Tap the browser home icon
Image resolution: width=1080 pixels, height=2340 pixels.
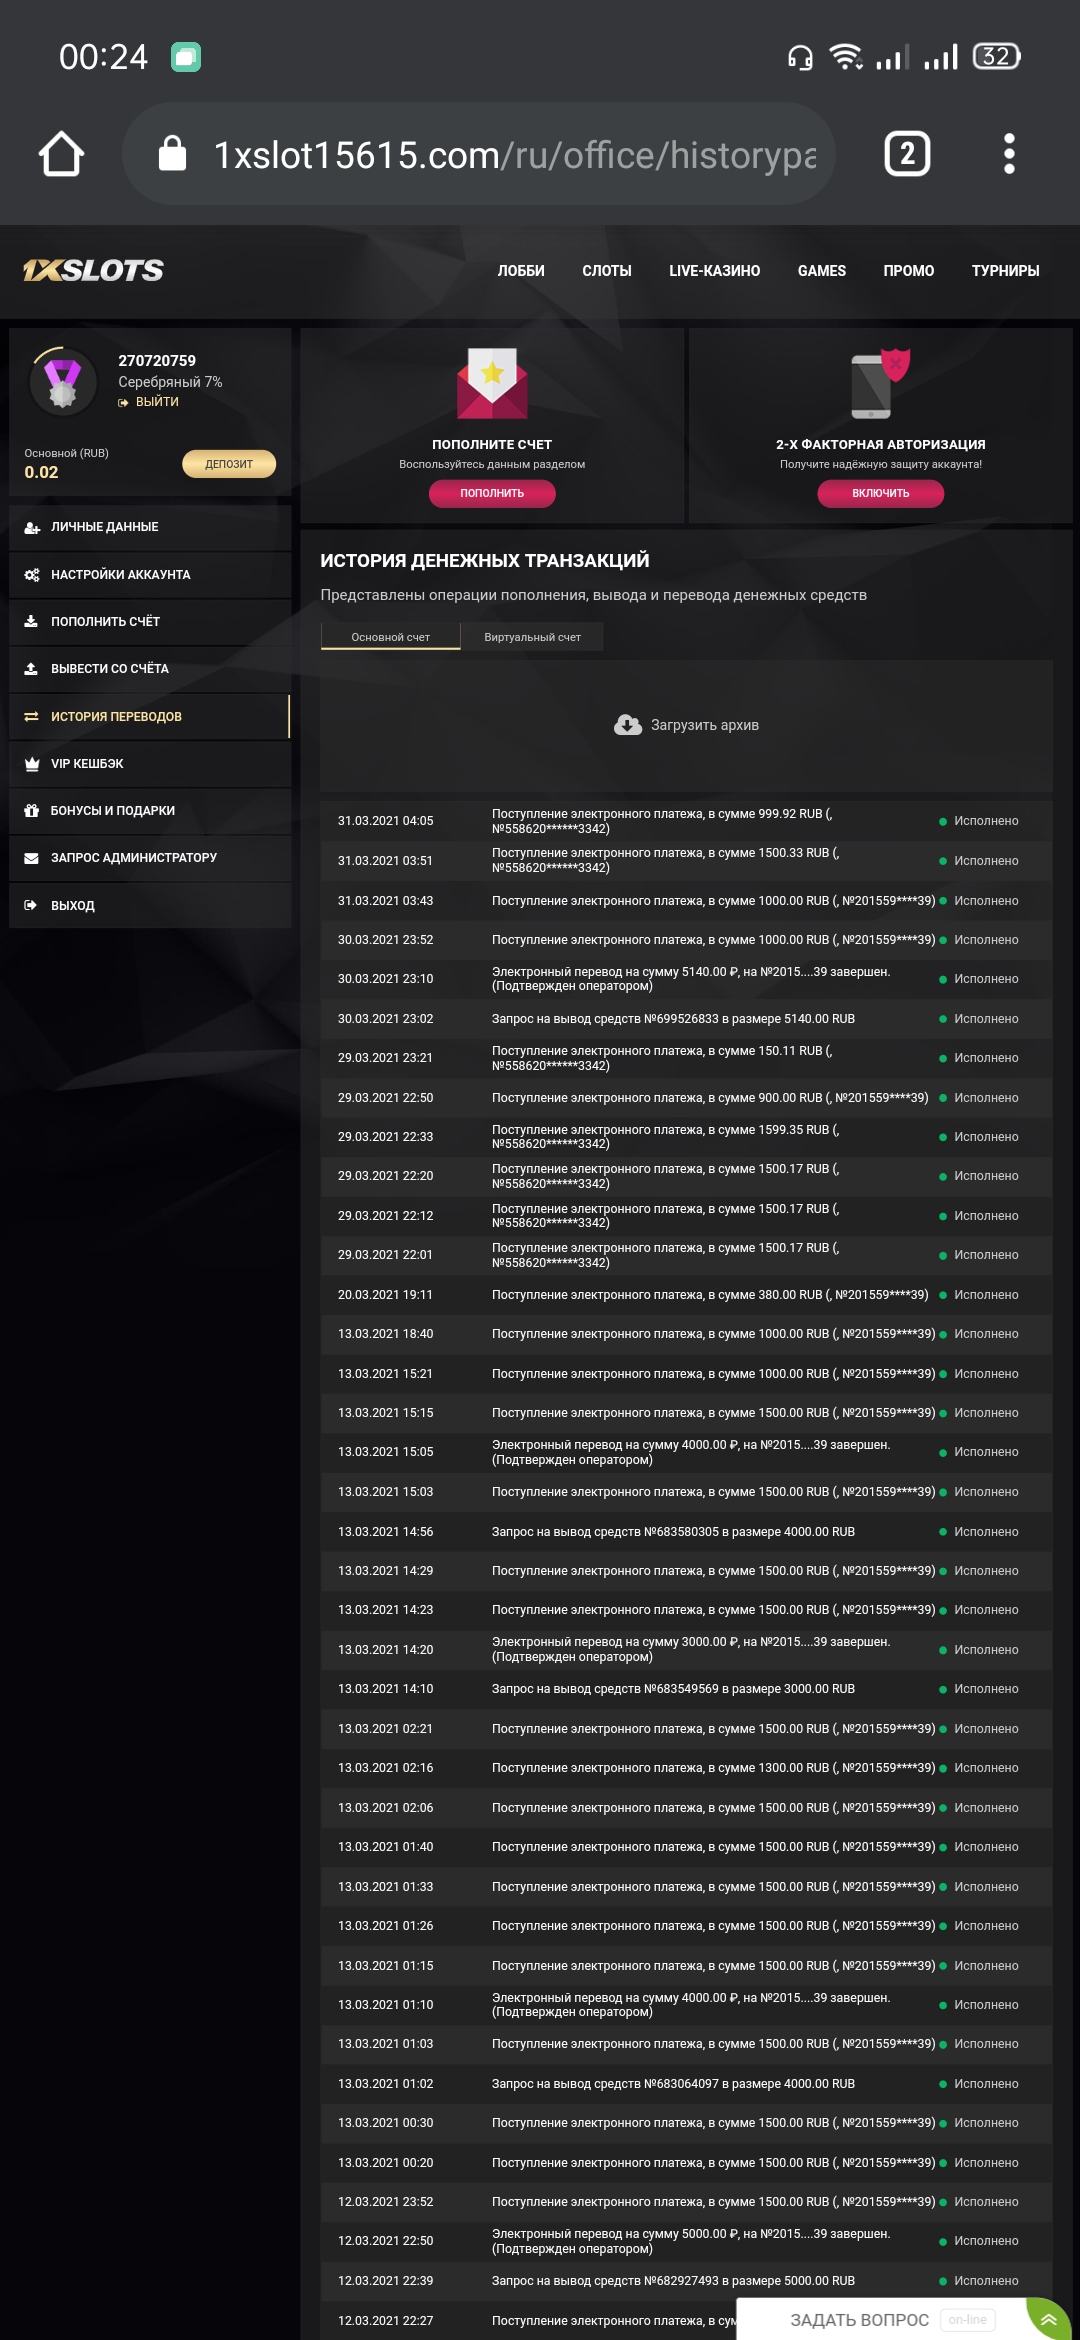[x=61, y=154]
